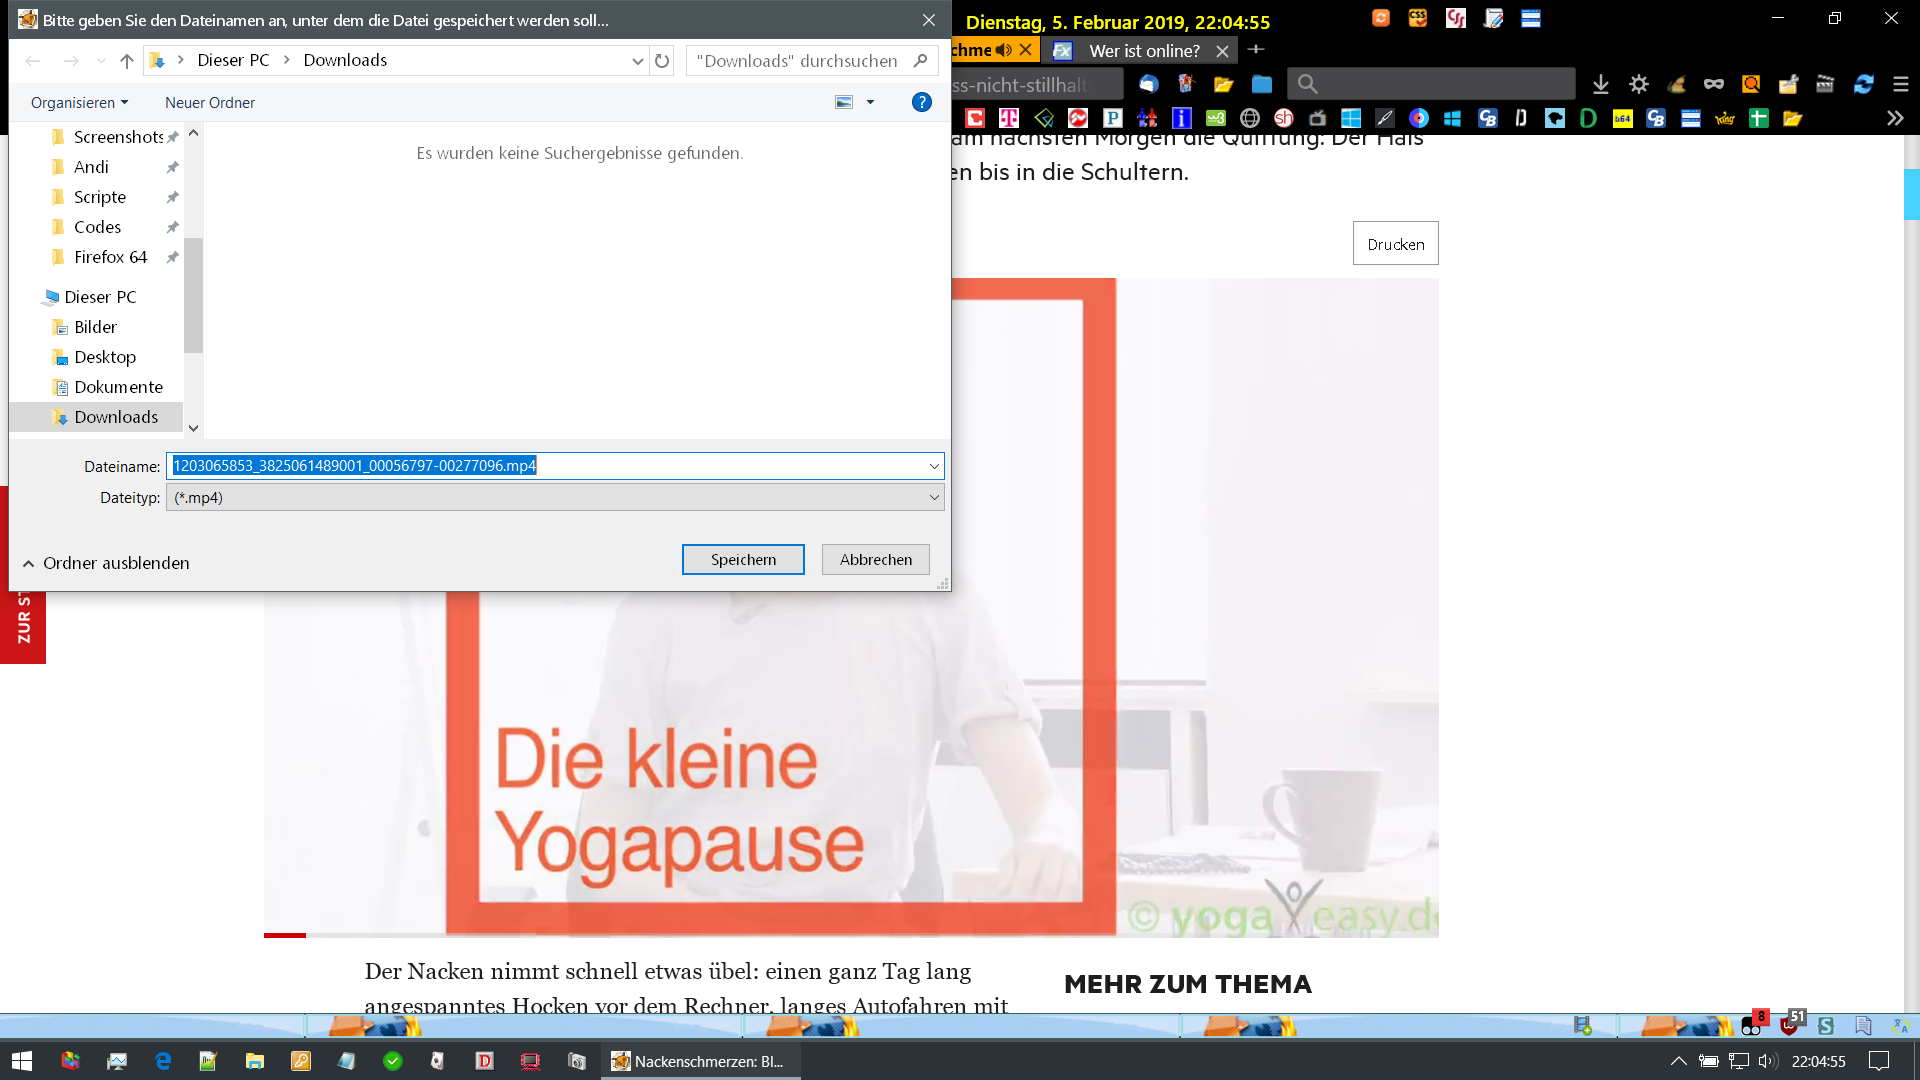Click the gear icon in browser toolbar
This screenshot has height=1080, width=1920.
(x=1638, y=85)
